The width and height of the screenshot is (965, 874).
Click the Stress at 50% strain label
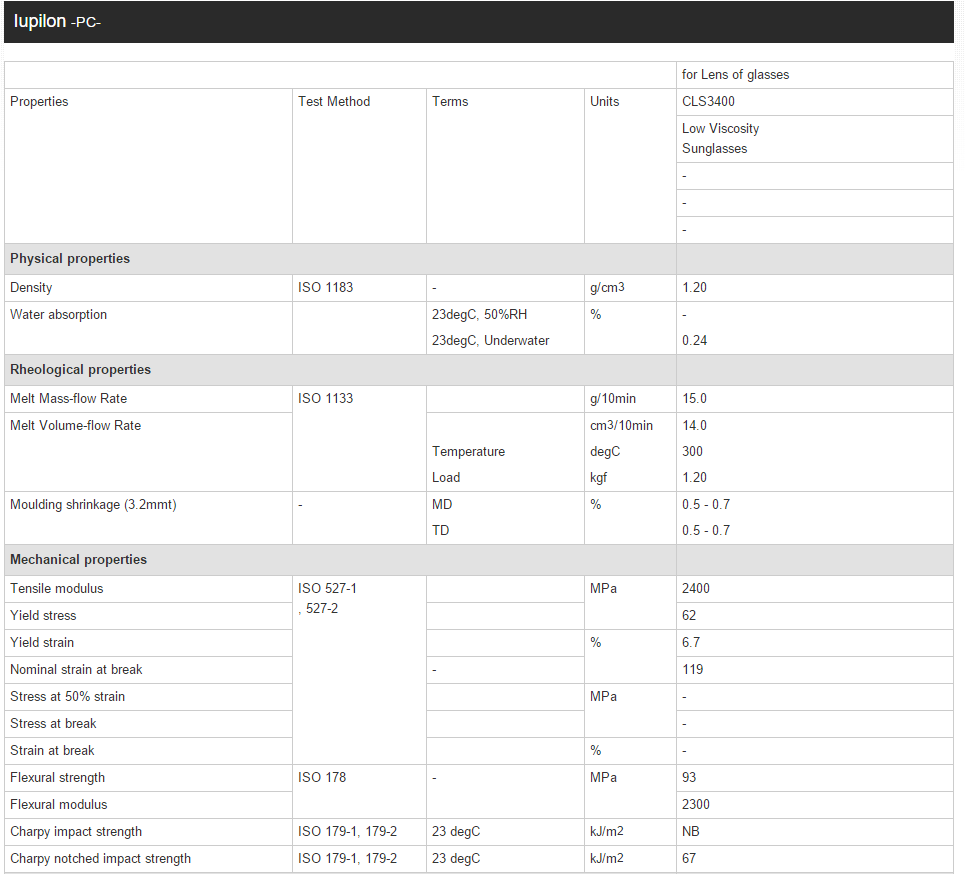(68, 697)
